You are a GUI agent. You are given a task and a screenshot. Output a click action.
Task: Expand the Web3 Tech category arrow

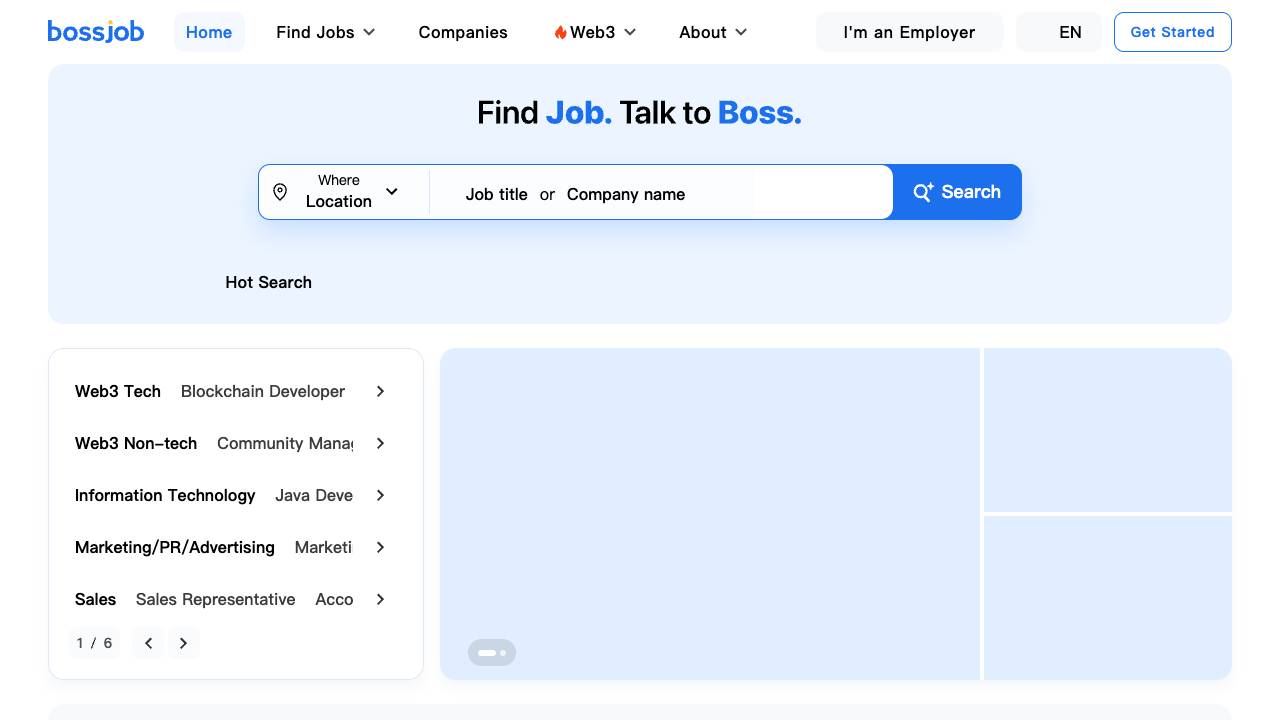pyautogui.click(x=380, y=391)
